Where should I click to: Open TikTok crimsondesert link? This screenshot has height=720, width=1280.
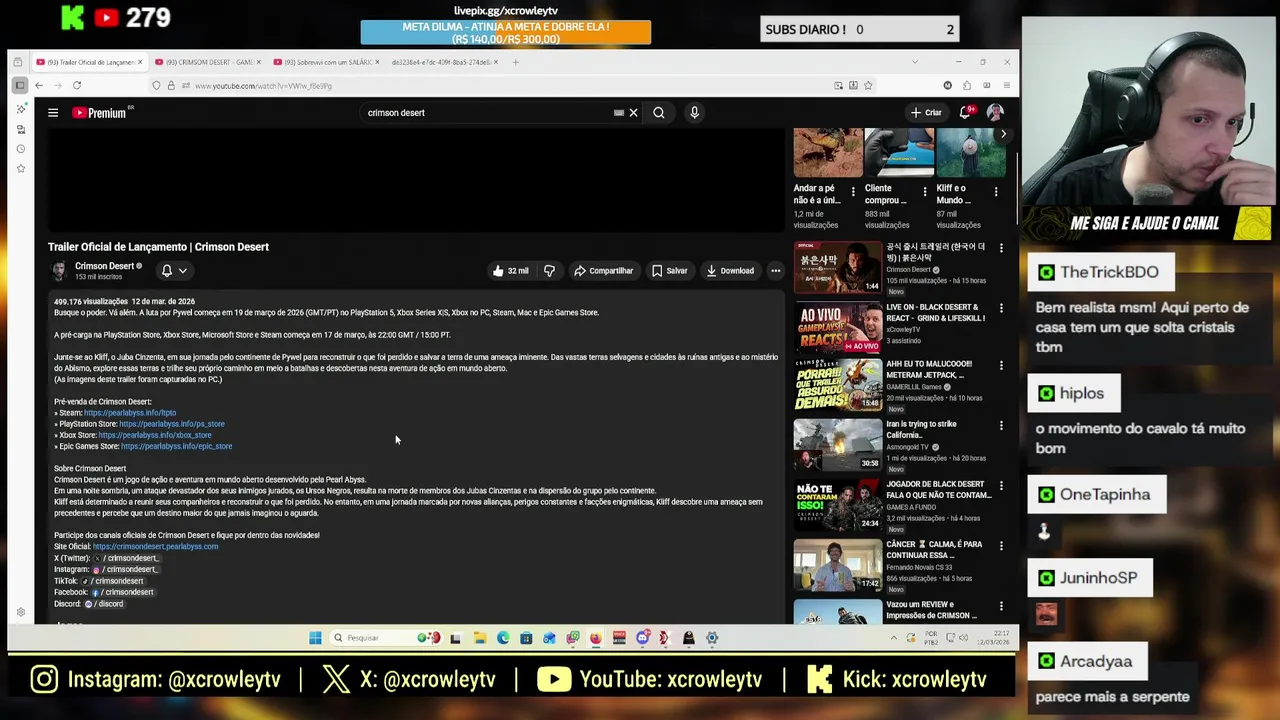click(x=112, y=581)
